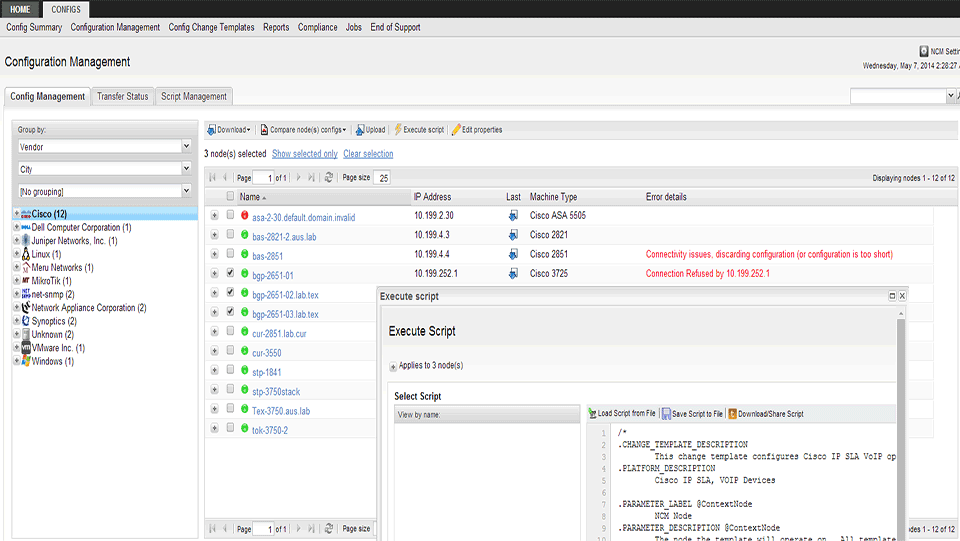Click green status icon of tok-3750-2
This screenshot has height=541, width=960.
coord(244,428)
